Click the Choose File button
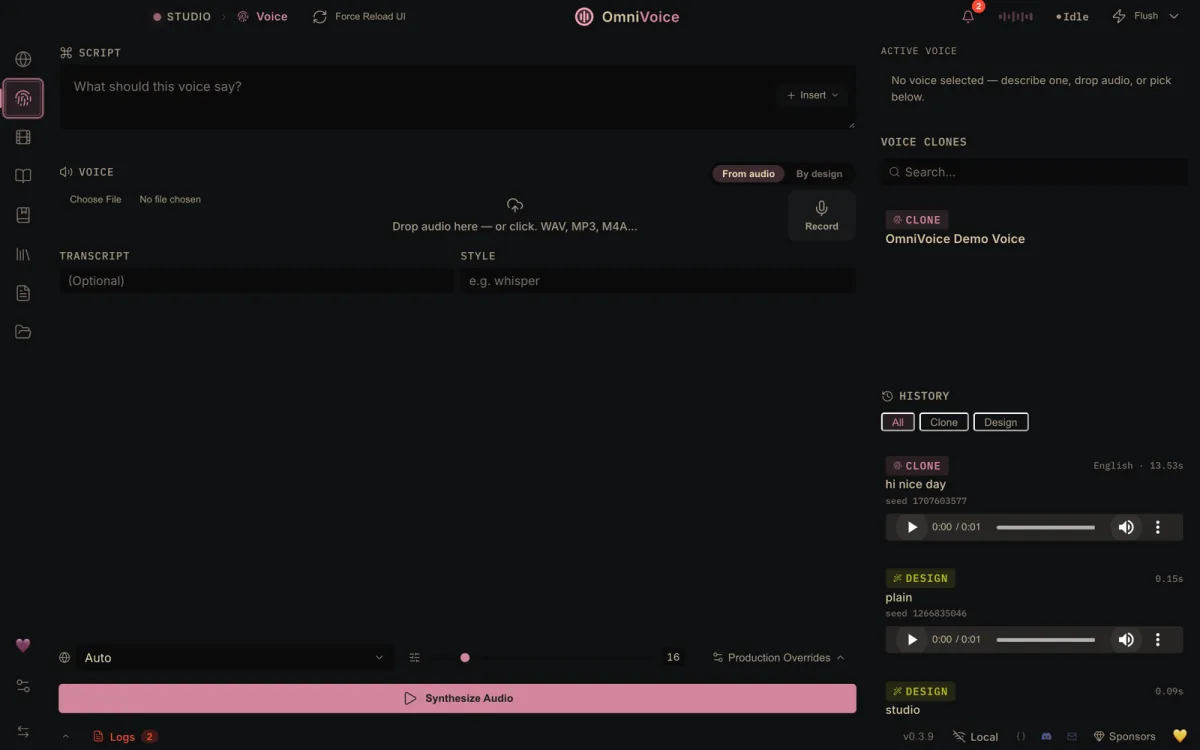Screen dimensions: 1200x750 [x=95, y=199]
